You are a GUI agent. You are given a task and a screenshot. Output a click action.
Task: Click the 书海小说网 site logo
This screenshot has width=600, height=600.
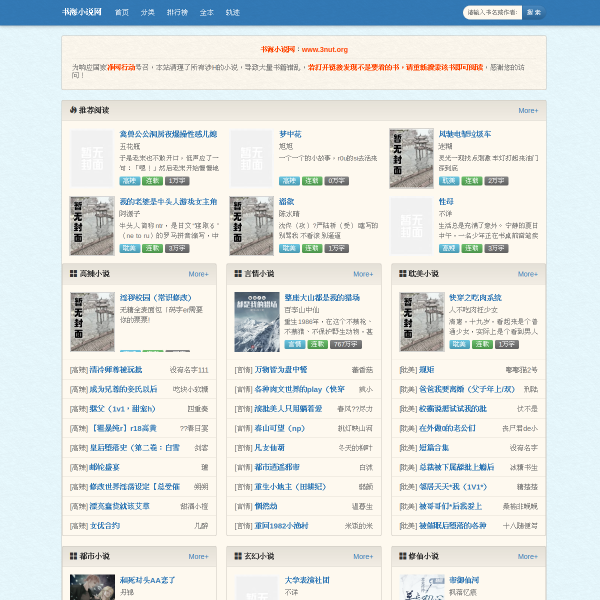click(82, 12)
